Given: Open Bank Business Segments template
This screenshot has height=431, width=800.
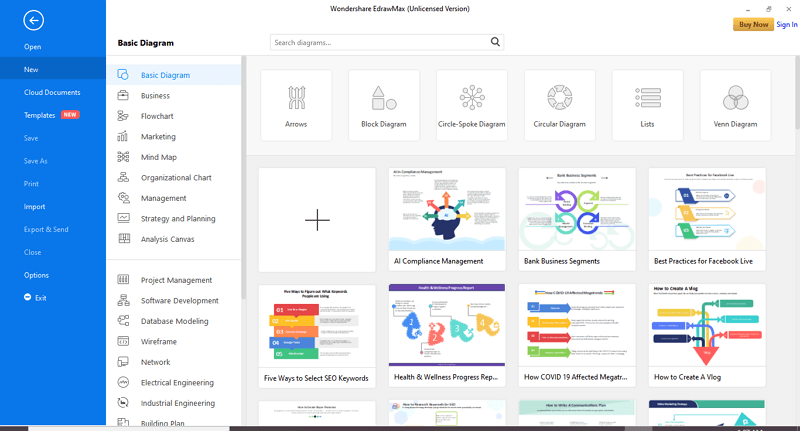Looking at the screenshot, I should click(x=577, y=219).
